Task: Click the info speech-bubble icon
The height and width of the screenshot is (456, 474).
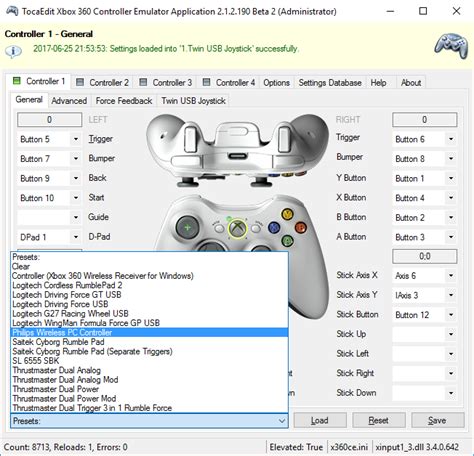Action: tap(13, 52)
